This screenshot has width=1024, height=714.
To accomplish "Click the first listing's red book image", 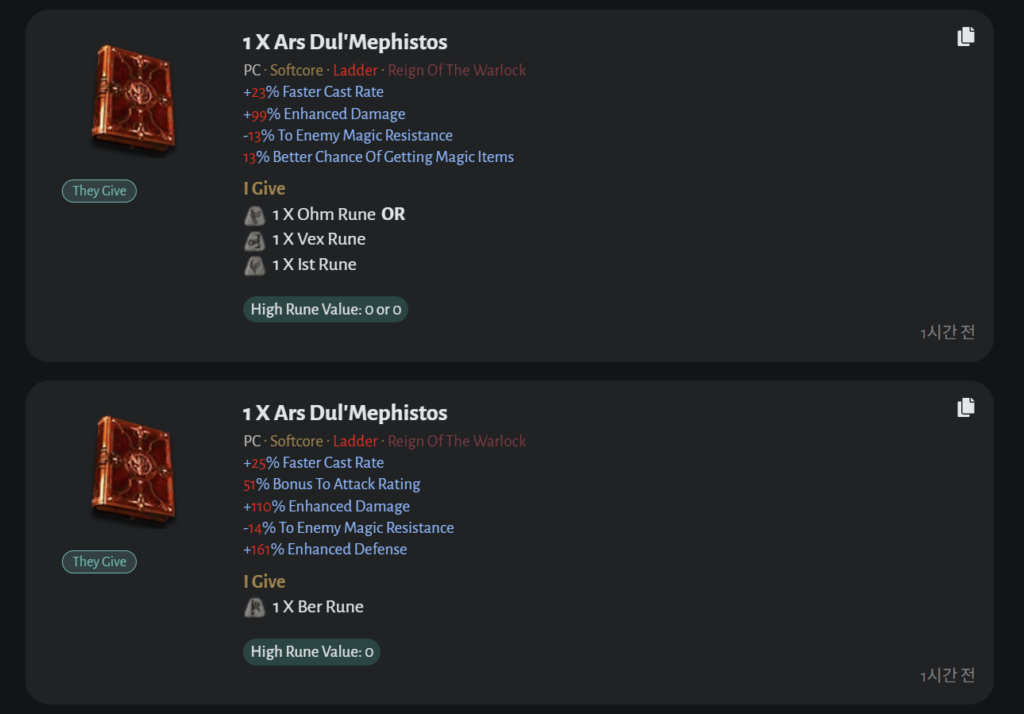I will click(132, 99).
